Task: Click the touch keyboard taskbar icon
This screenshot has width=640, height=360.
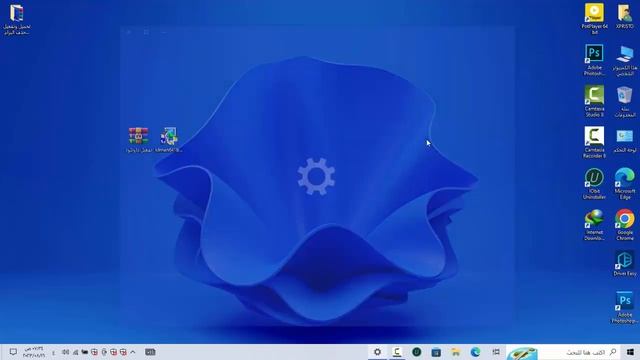Action: 150,352
